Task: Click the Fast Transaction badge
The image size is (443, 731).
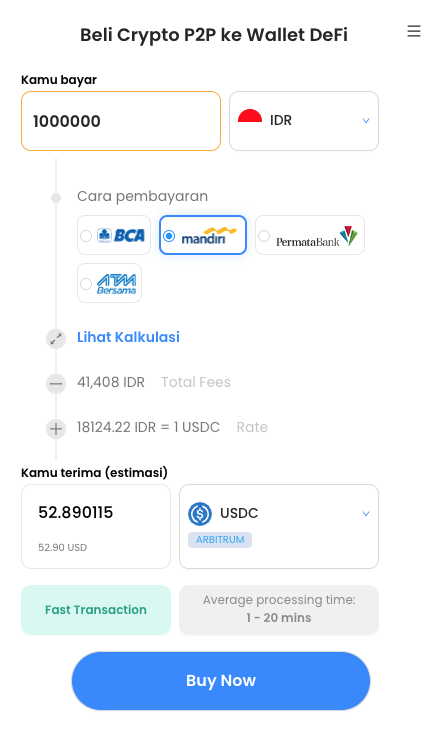Action: tap(96, 610)
